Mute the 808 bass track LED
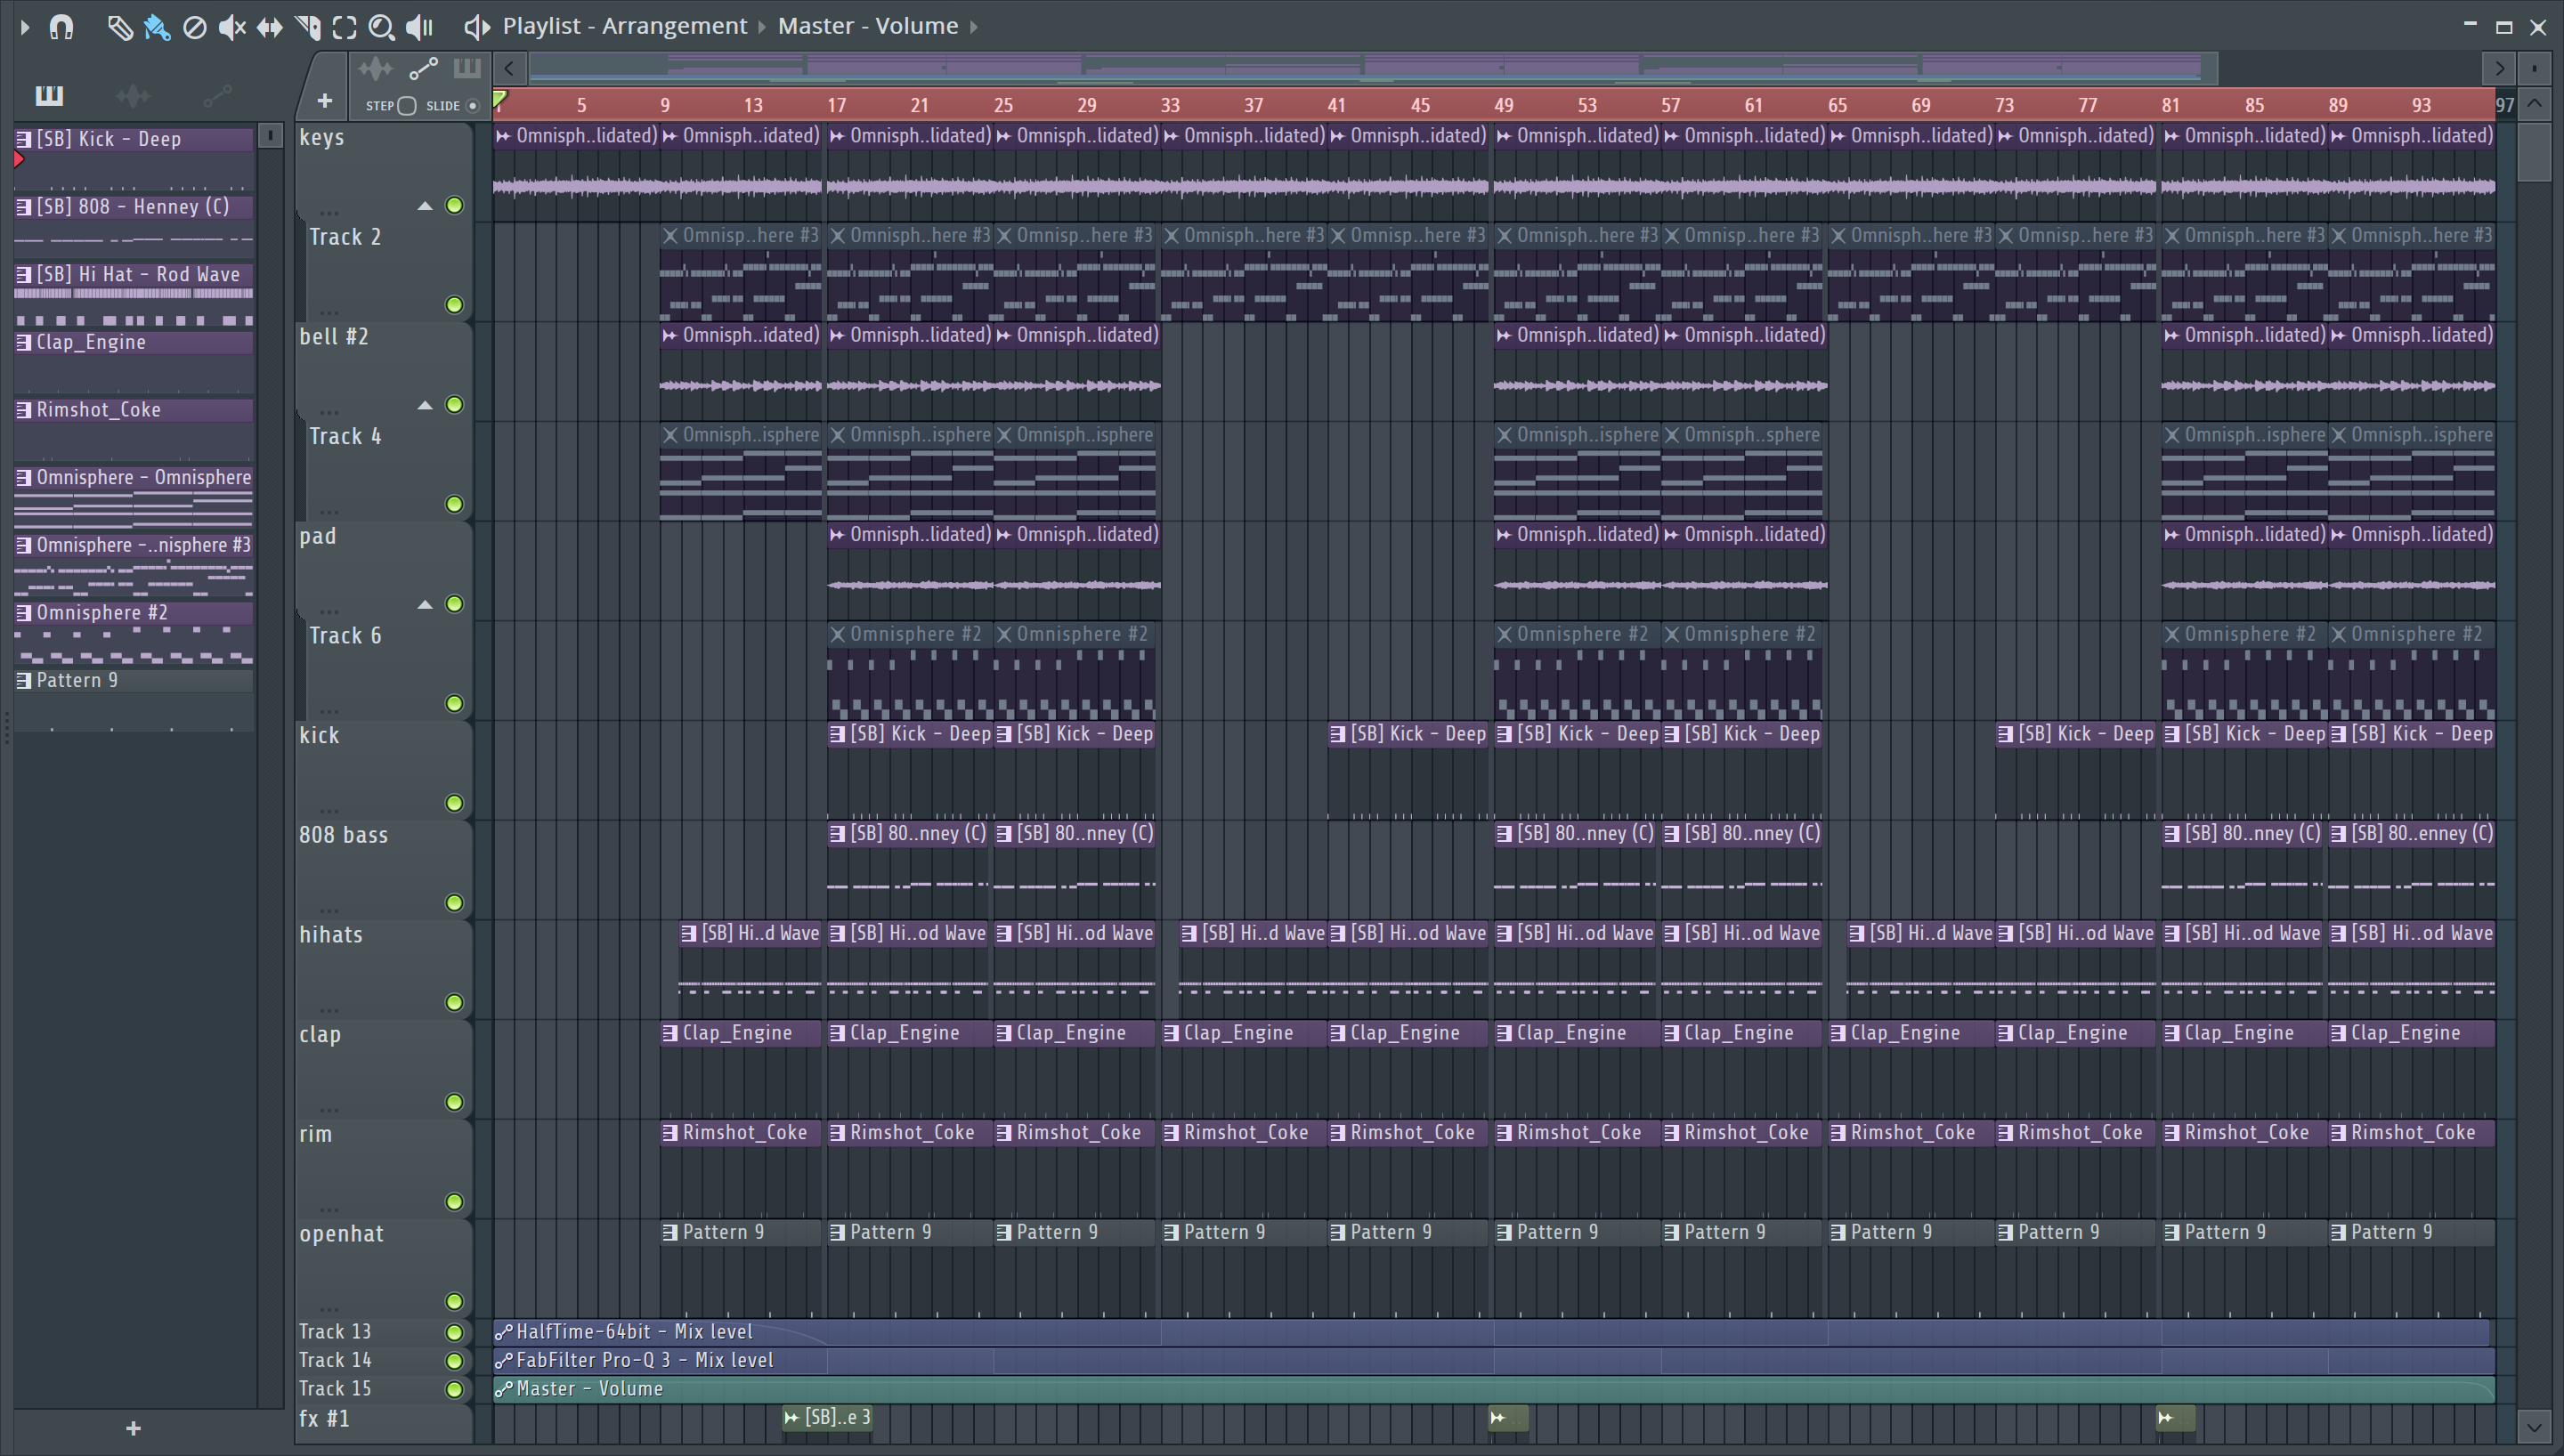Screen dimensions: 2564x1456 (454, 903)
